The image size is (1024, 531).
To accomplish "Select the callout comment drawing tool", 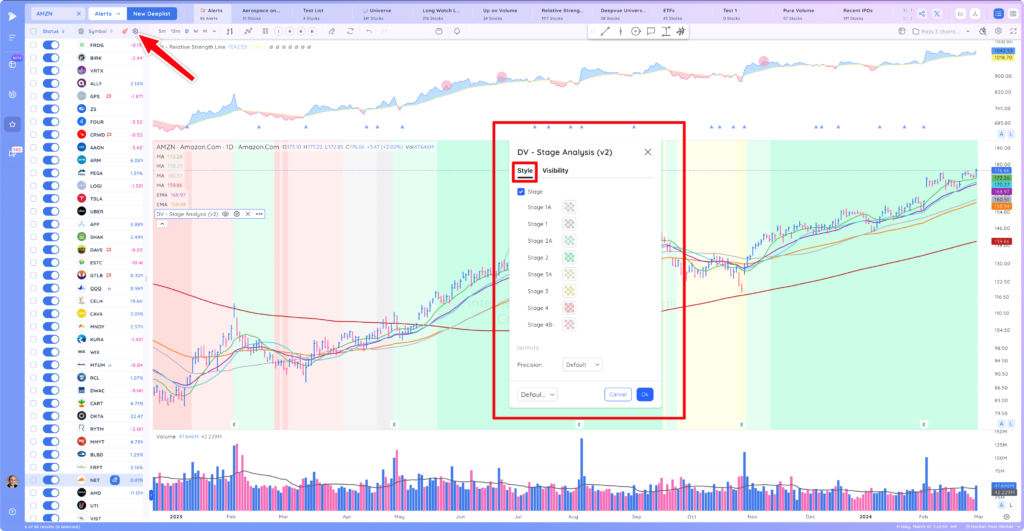I will (x=650, y=31).
